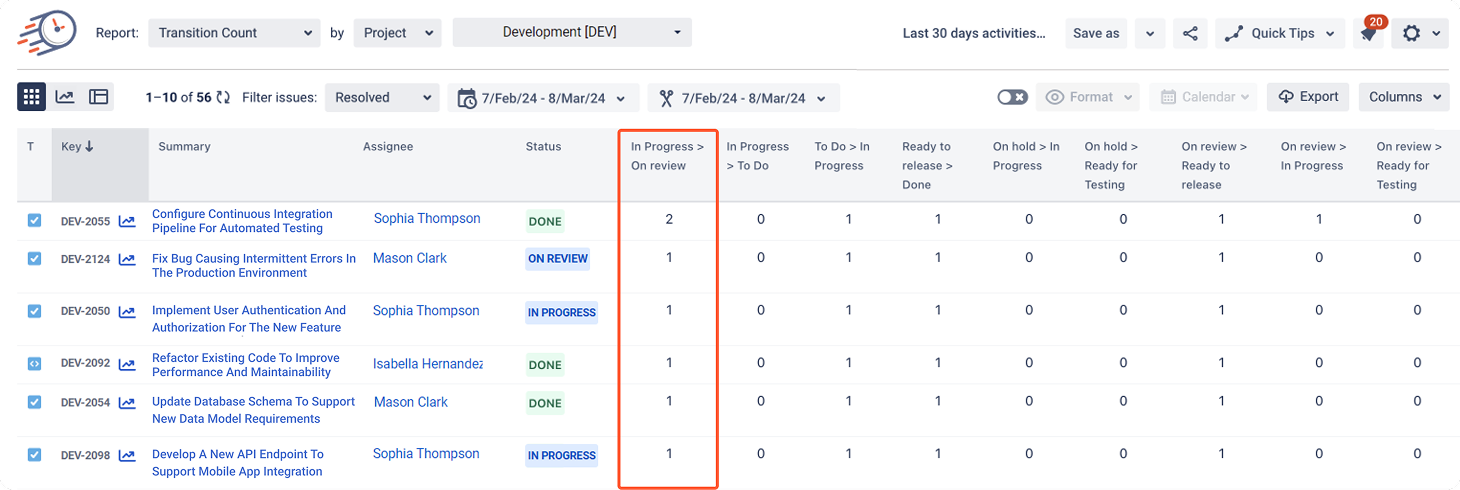The height and width of the screenshot is (490, 1460).
Task: Click DONE status badge for DEV-2055
Action: click(x=545, y=222)
